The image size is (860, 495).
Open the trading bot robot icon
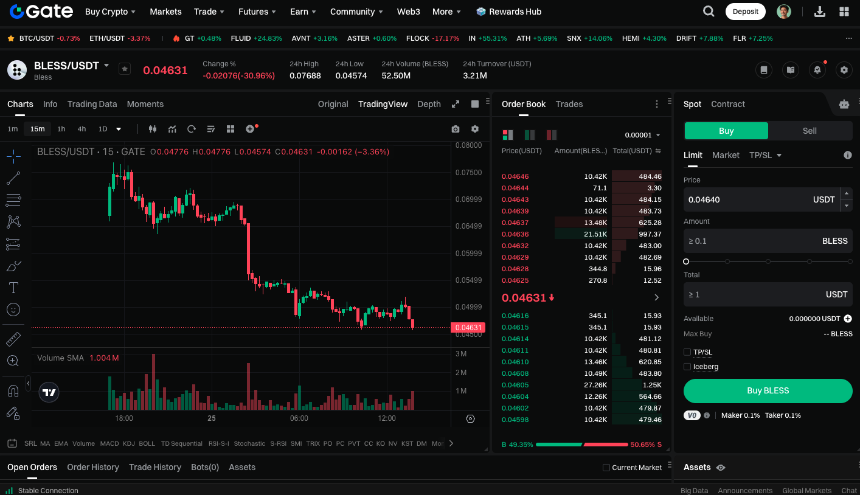coord(844,104)
